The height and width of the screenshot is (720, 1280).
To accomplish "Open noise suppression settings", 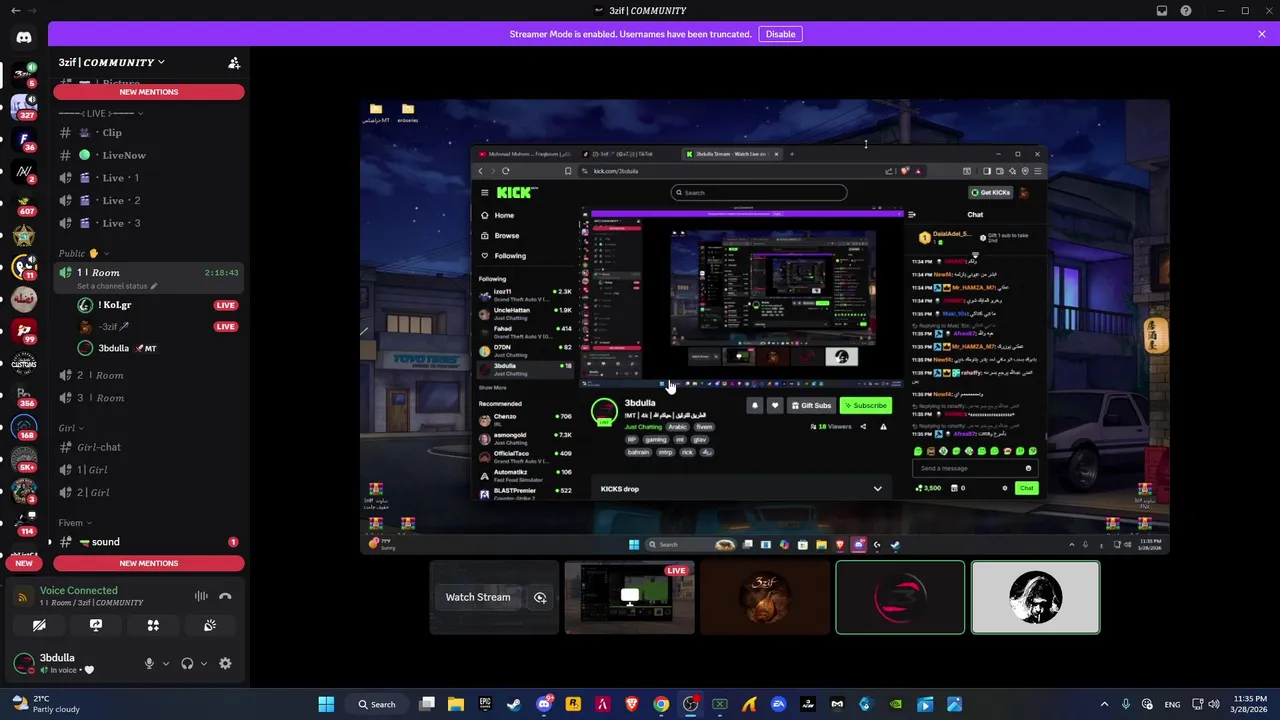I will (x=201, y=596).
